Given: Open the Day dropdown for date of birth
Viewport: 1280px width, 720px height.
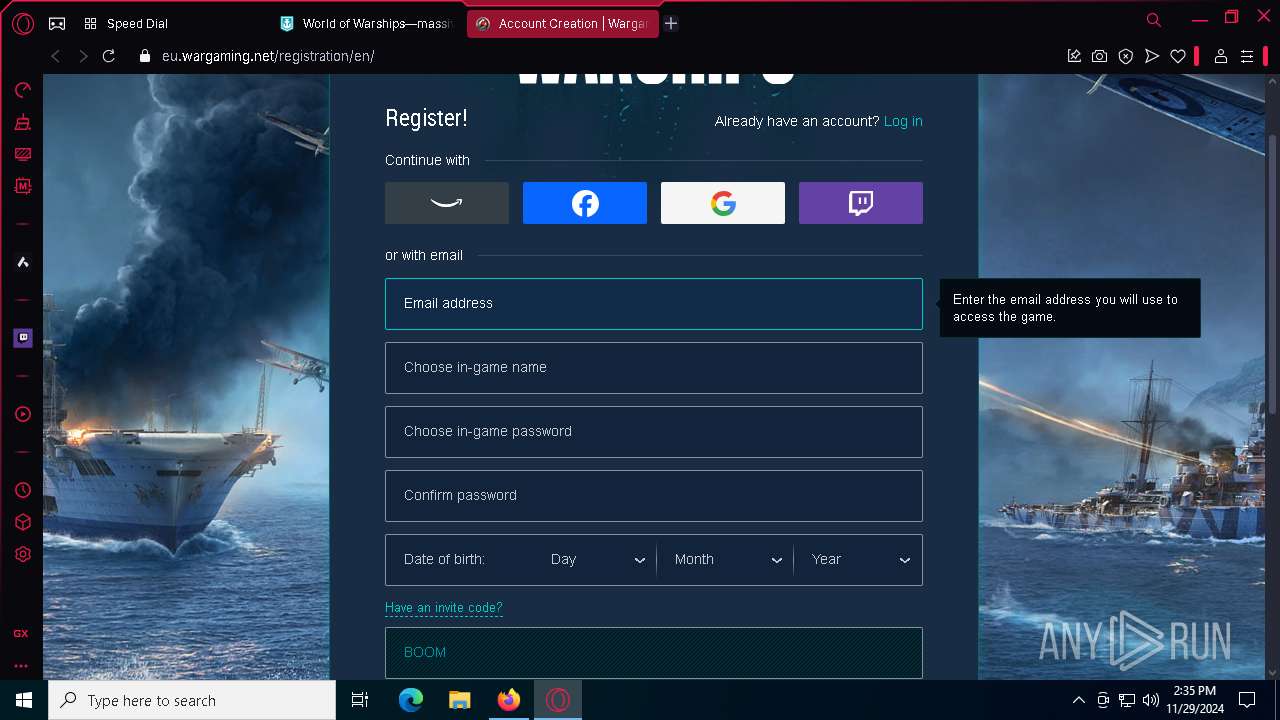Looking at the screenshot, I should tap(598, 560).
